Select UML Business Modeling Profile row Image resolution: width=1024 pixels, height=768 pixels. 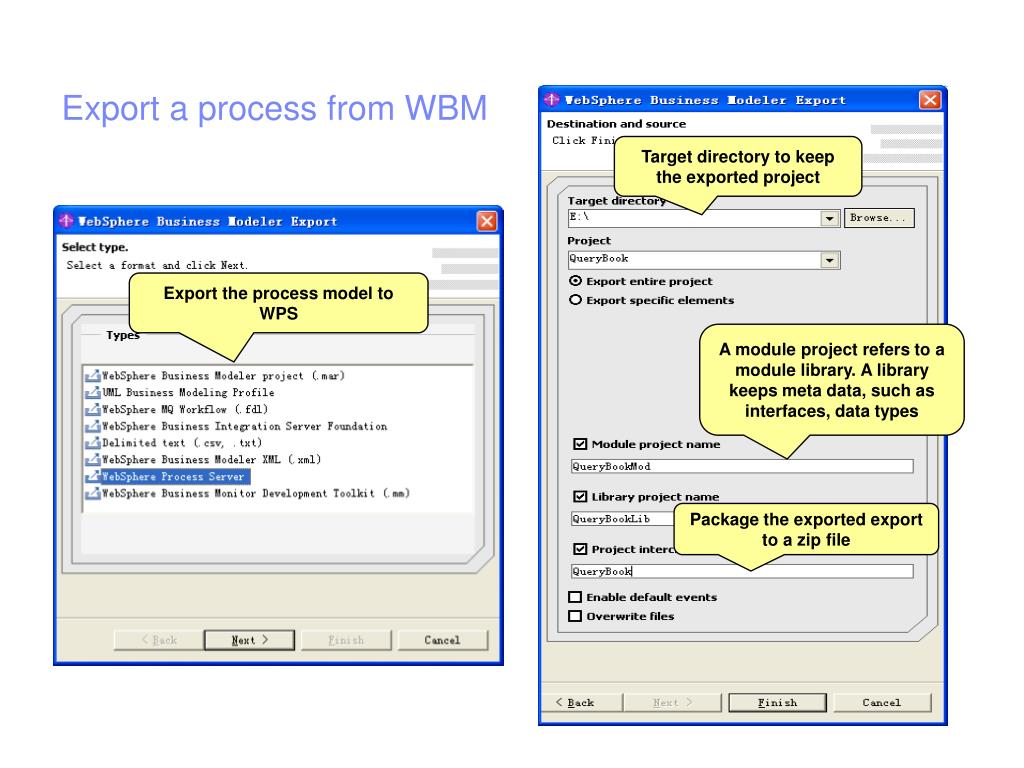[x=180, y=392]
